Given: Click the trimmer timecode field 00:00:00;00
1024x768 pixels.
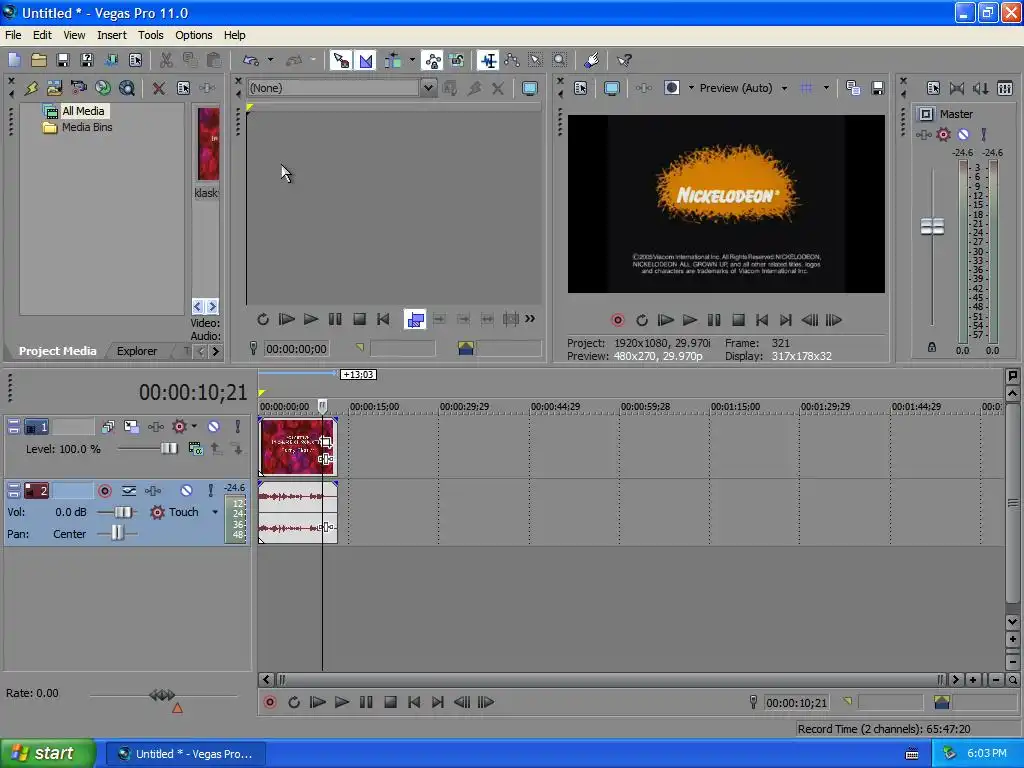Looking at the screenshot, I should click(x=296, y=349).
